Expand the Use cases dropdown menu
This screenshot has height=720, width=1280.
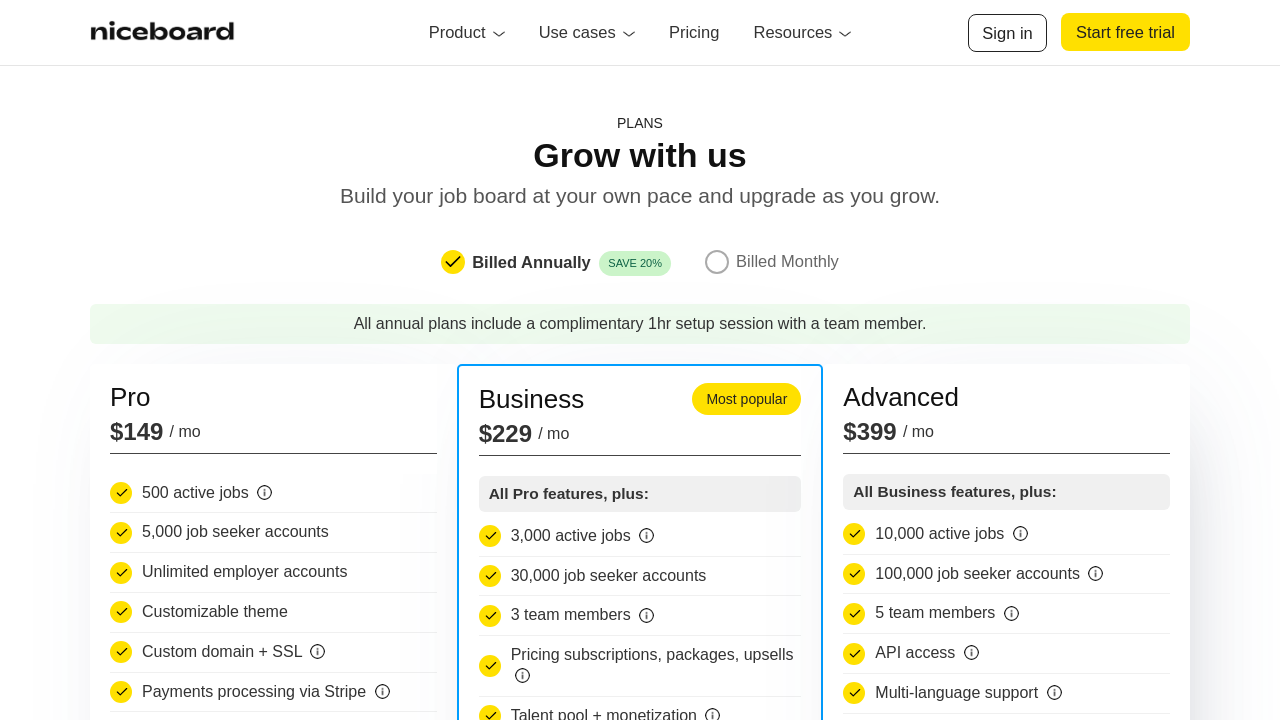(586, 33)
